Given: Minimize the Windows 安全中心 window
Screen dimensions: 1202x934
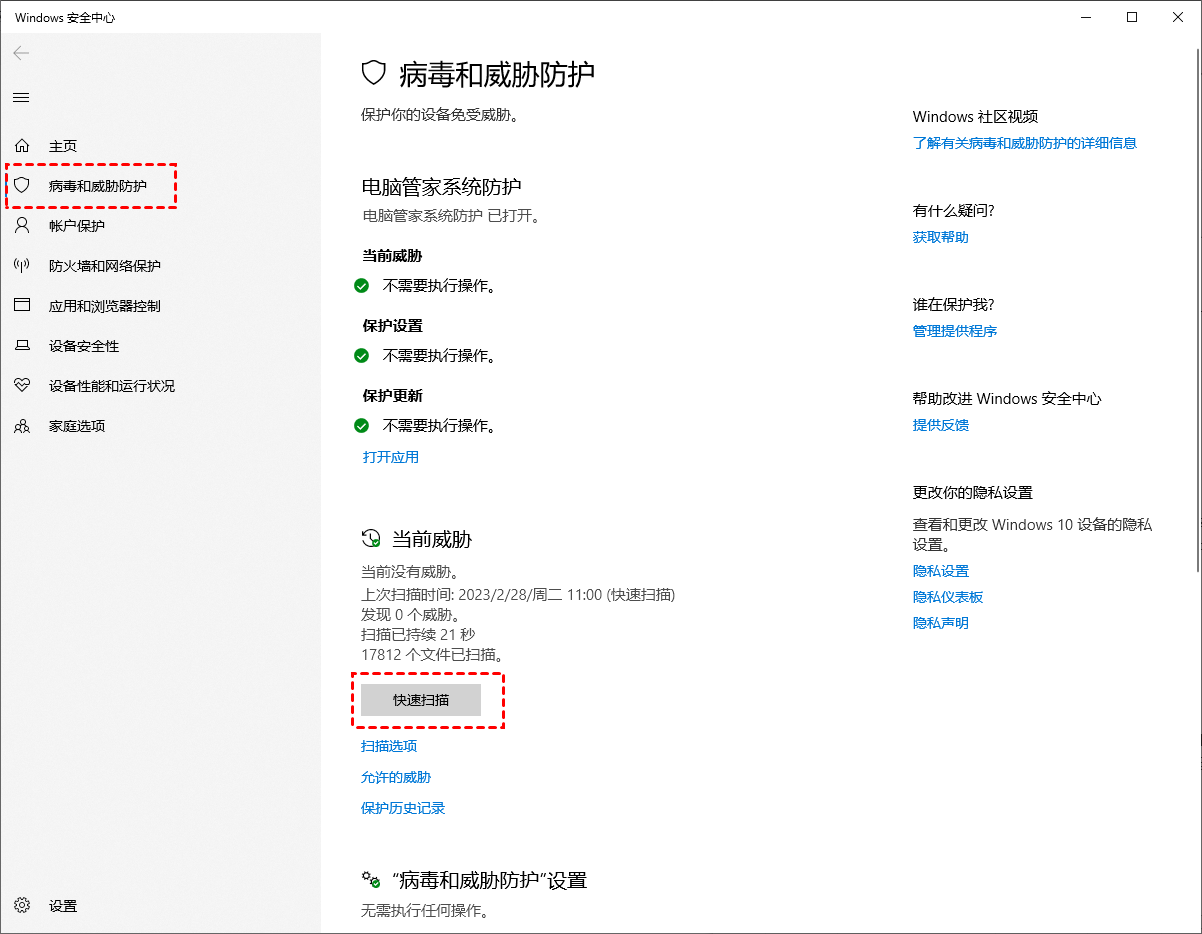Looking at the screenshot, I should point(1086,17).
